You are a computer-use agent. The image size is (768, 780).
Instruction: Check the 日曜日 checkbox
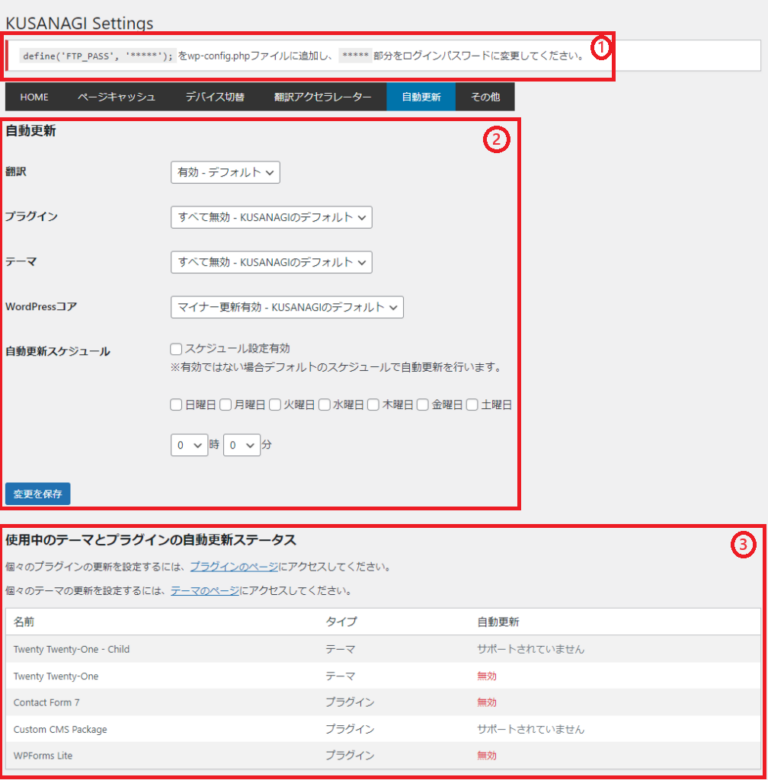click(176, 405)
